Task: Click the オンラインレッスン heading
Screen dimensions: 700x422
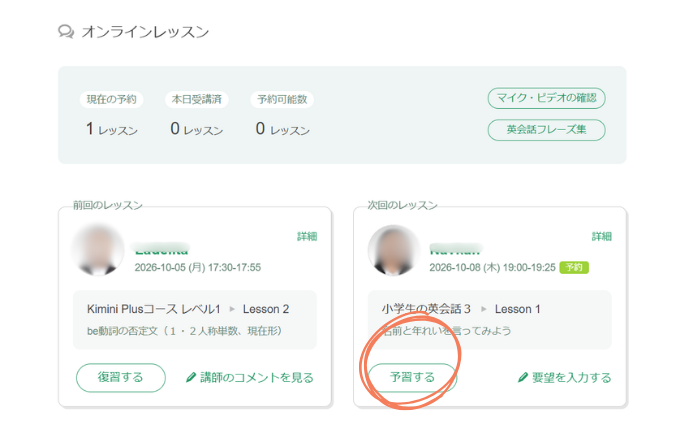Action: pyautogui.click(x=145, y=32)
